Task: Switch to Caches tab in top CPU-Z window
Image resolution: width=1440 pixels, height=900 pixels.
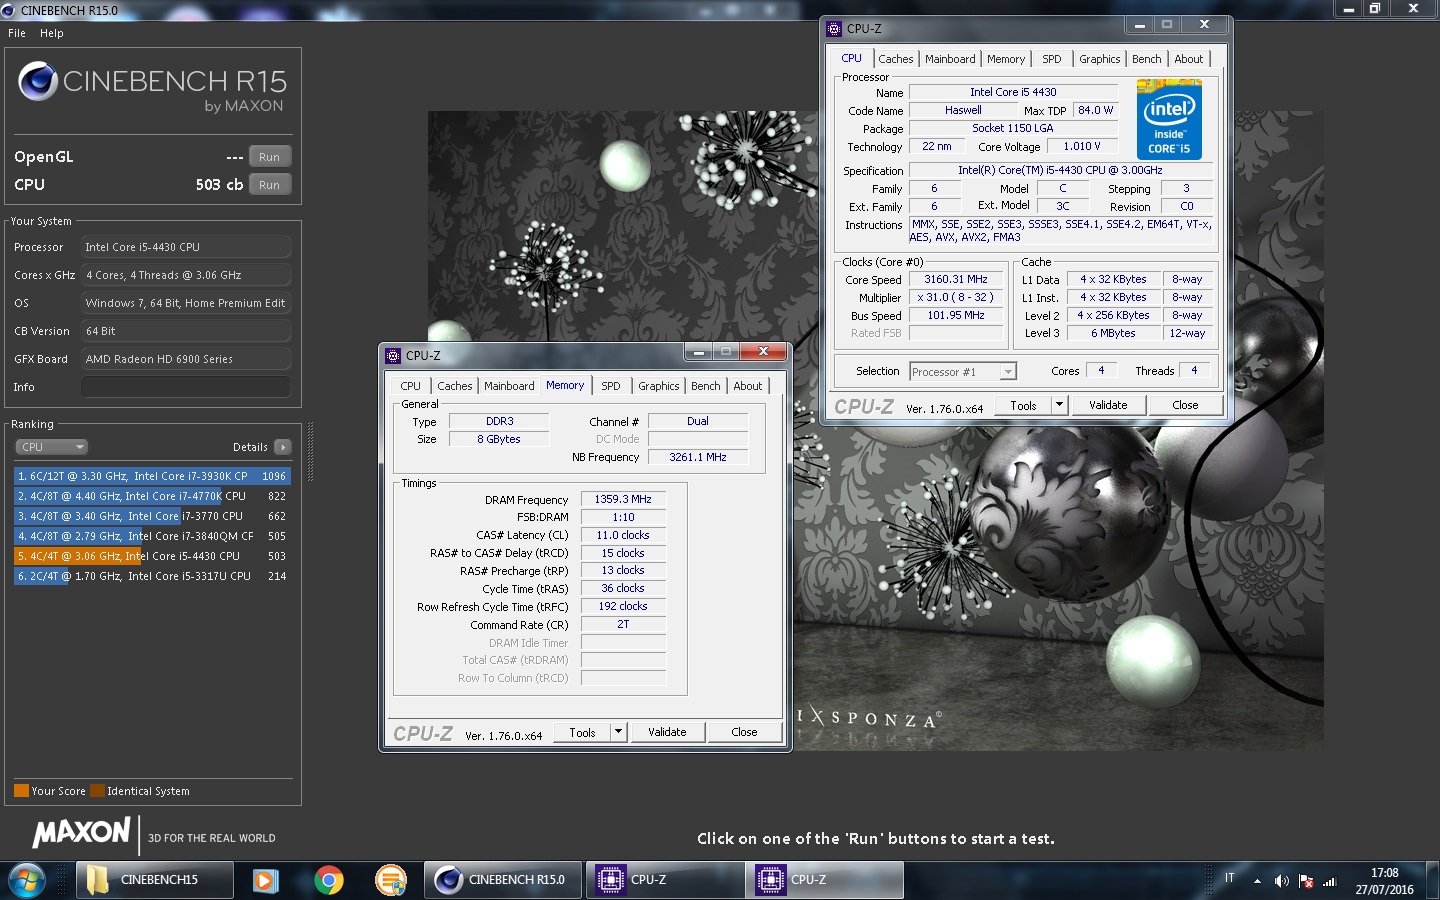Action: (896, 59)
